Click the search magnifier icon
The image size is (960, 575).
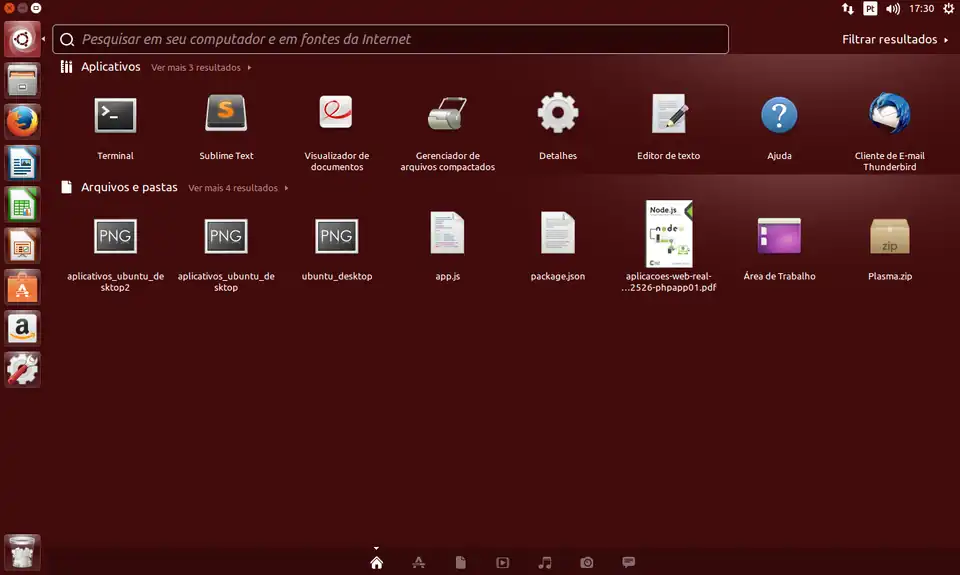click(67, 40)
